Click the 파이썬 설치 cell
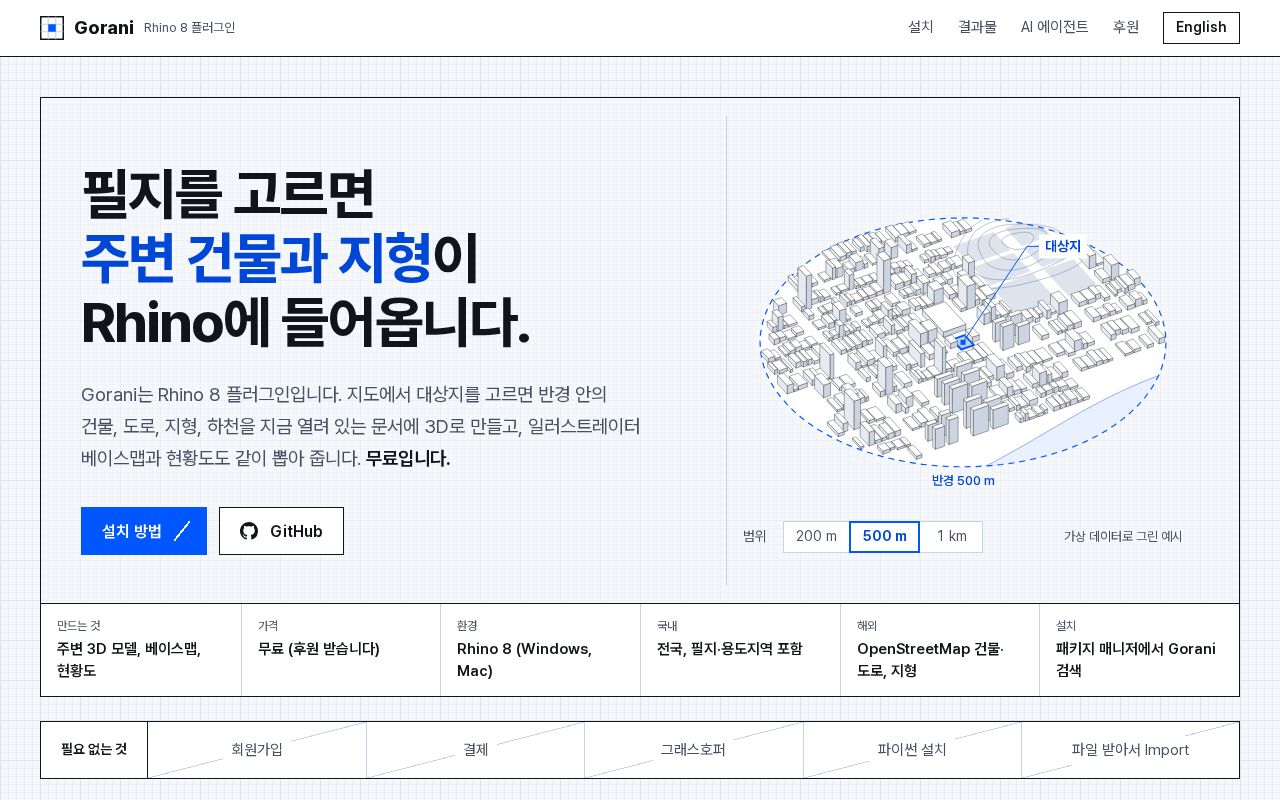Image resolution: width=1280 pixels, height=800 pixels. coord(912,750)
